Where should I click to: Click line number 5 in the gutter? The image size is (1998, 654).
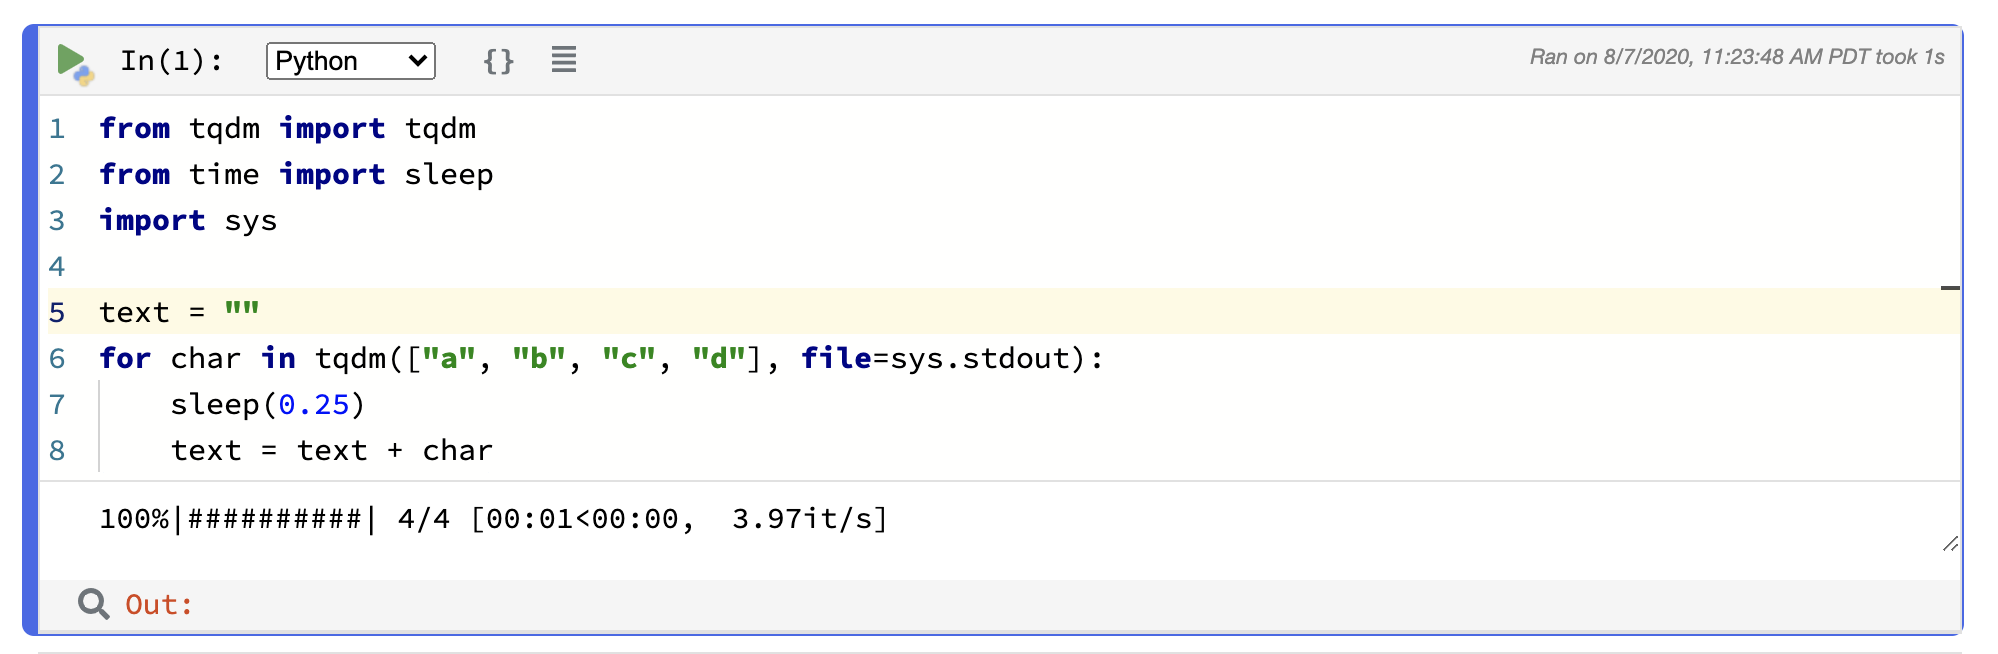coord(56,312)
